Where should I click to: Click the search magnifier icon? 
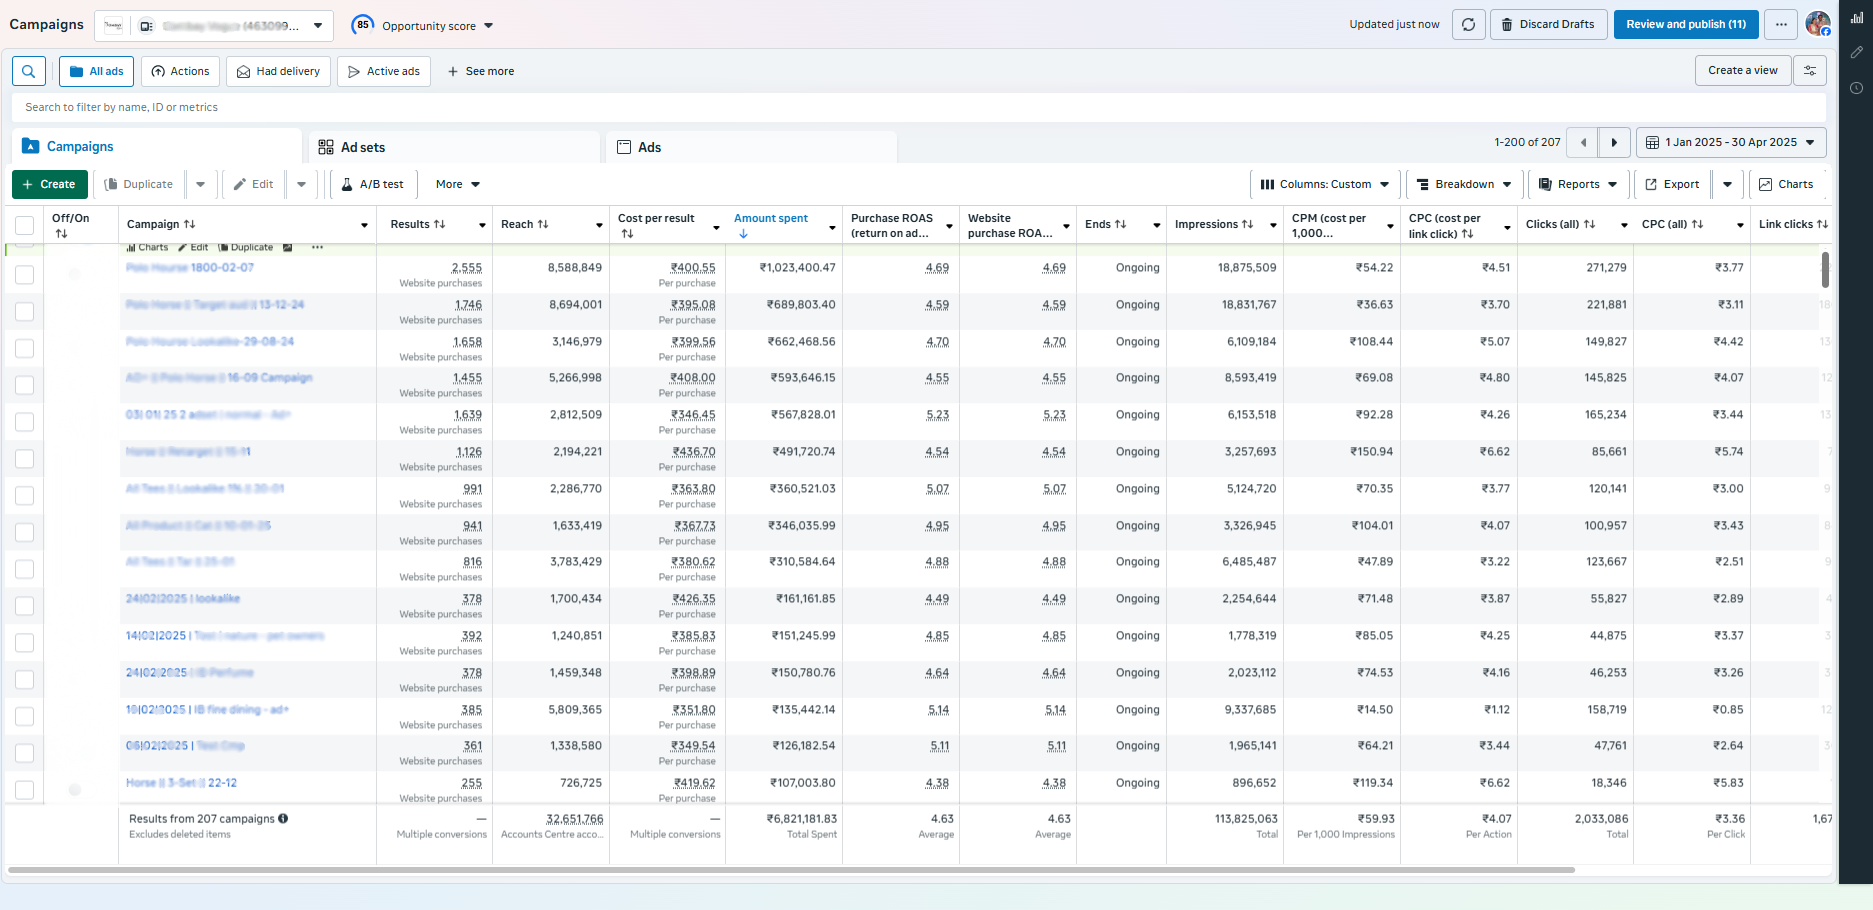click(28, 71)
